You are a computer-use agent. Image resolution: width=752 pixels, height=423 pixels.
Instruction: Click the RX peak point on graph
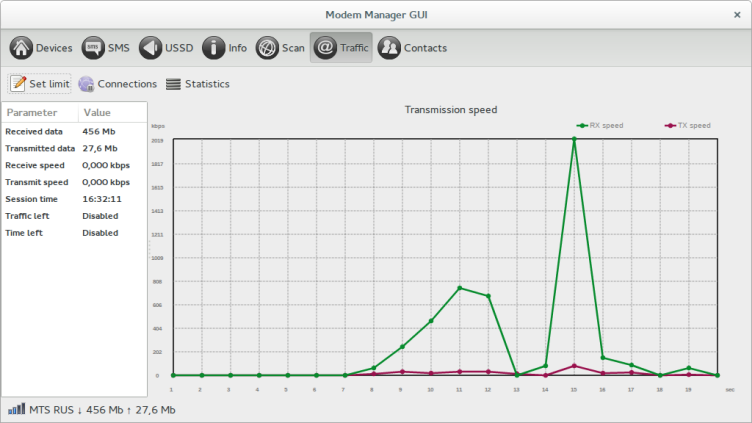coord(573,140)
